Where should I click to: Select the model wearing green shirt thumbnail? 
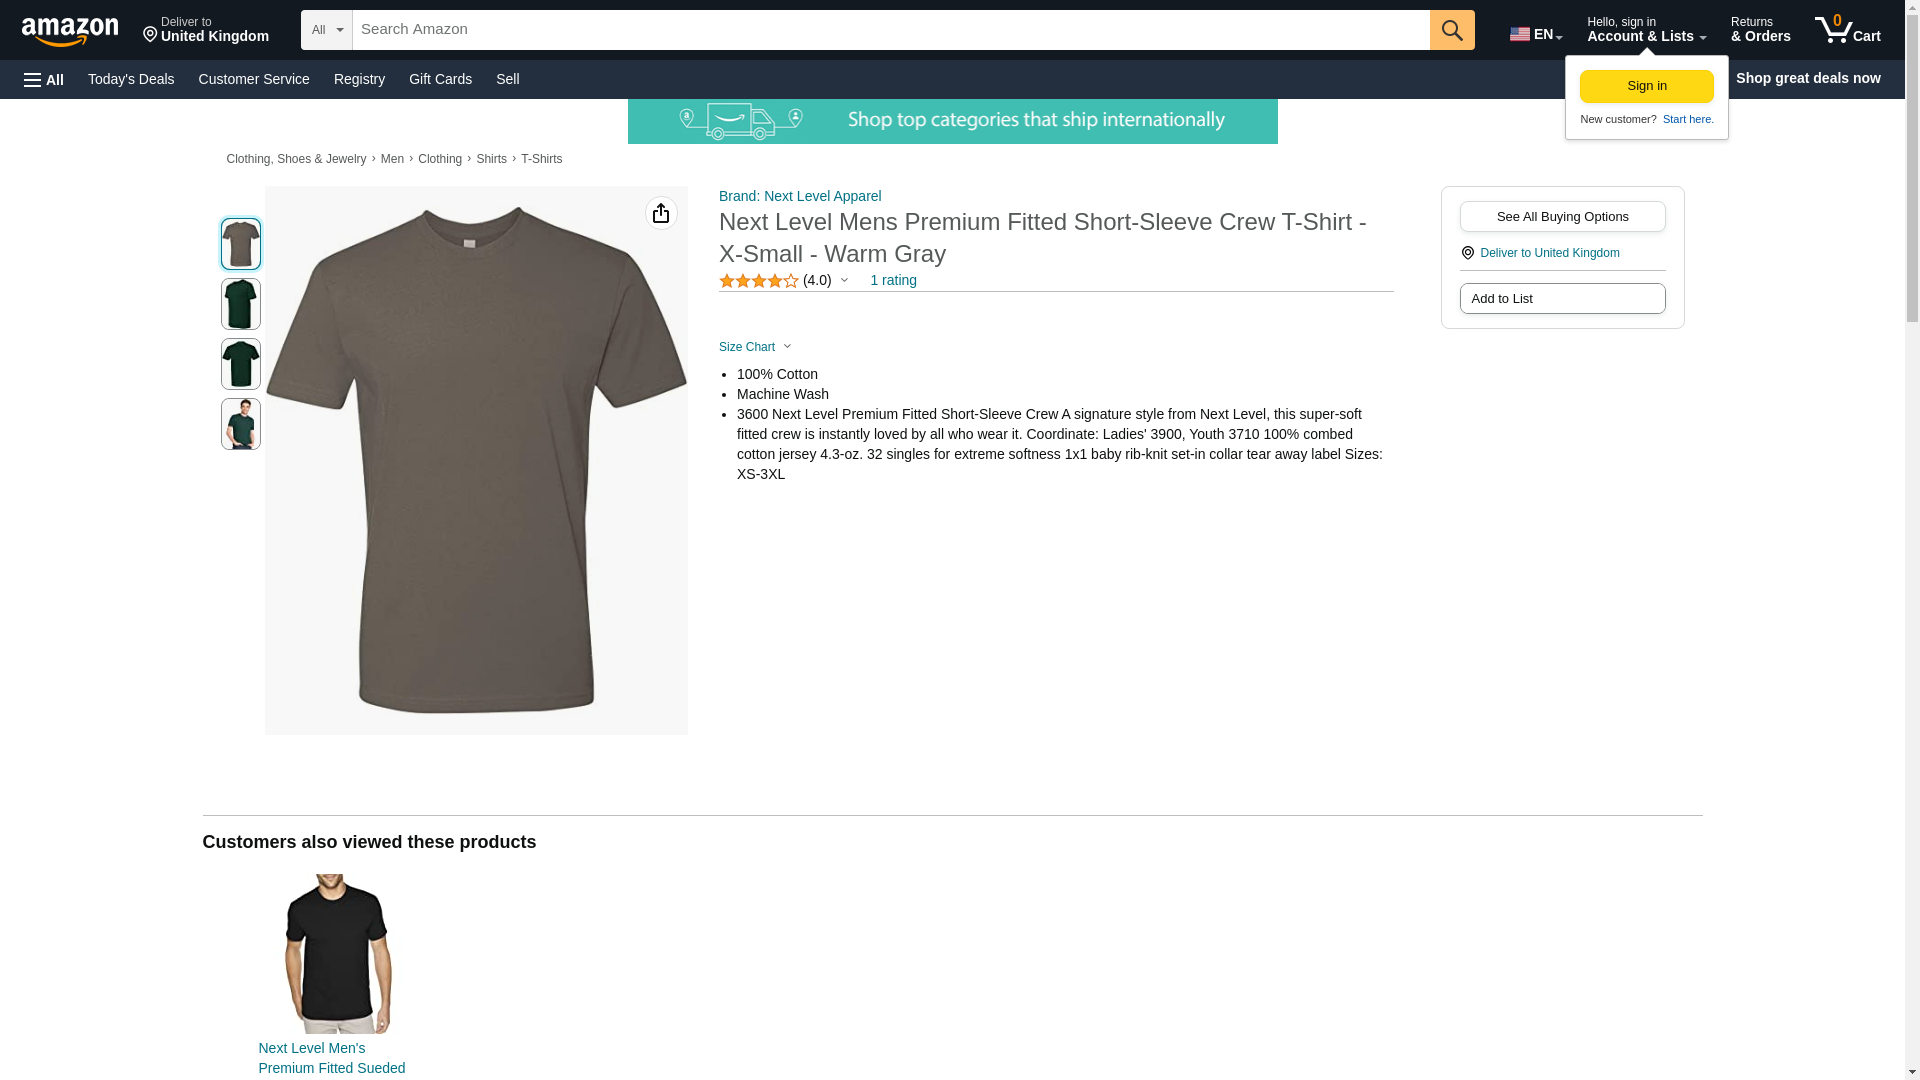(241, 424)
